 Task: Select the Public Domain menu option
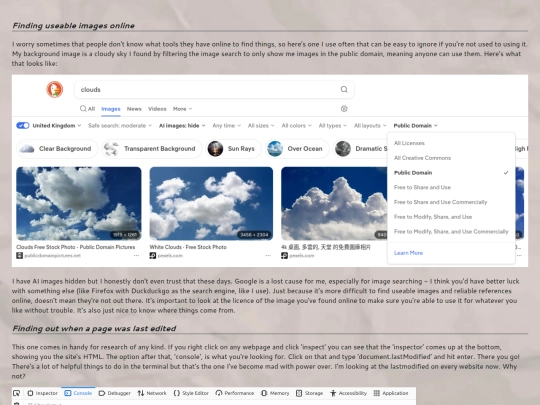(x=451, y=173)
